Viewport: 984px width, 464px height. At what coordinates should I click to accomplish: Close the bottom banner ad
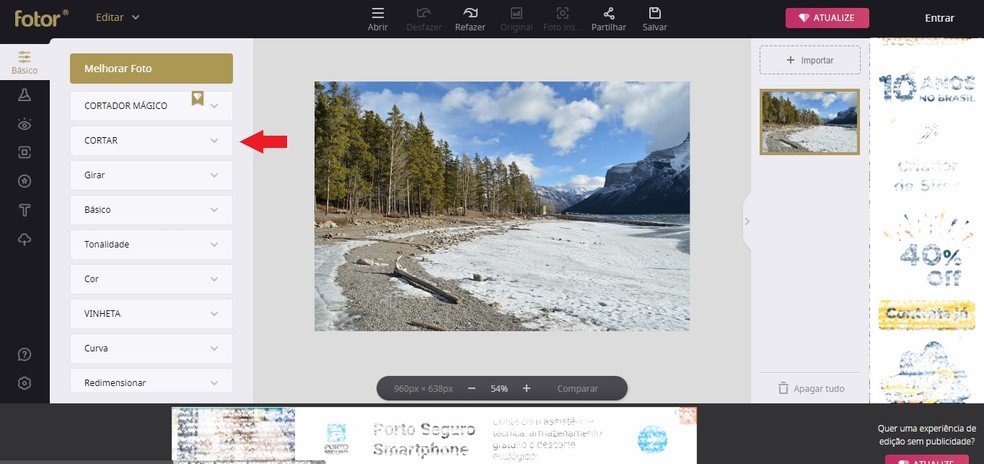point(688,415)
